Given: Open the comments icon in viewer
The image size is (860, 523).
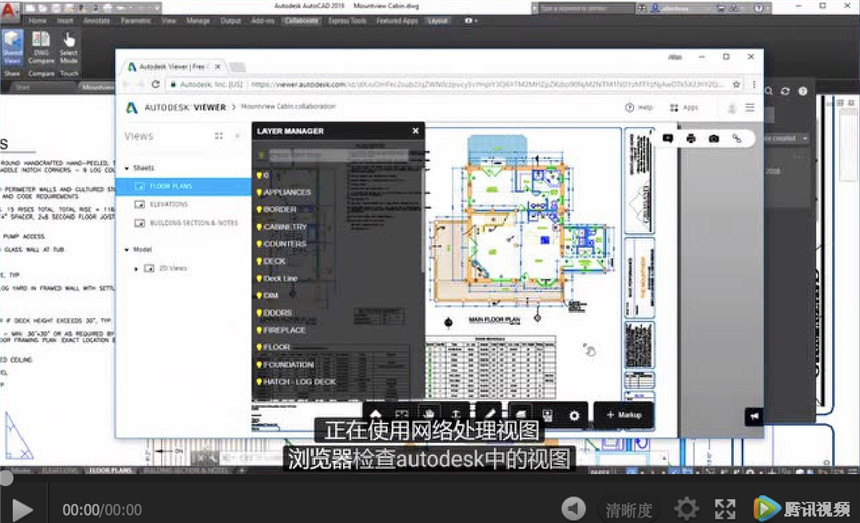Looking at the screenshot, I should click(x=667, y=139).
